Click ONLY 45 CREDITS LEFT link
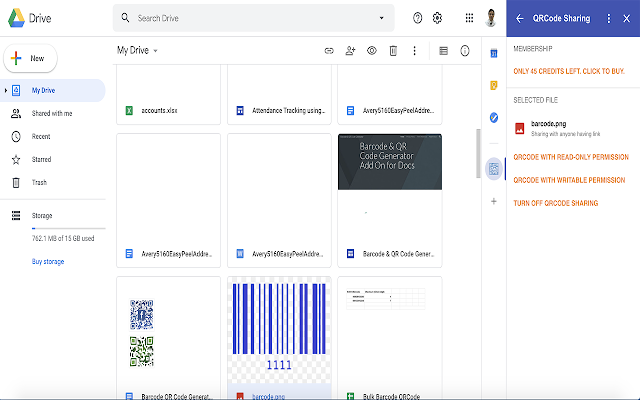Viewport: 640px width, 400px height. pos(569,71)
